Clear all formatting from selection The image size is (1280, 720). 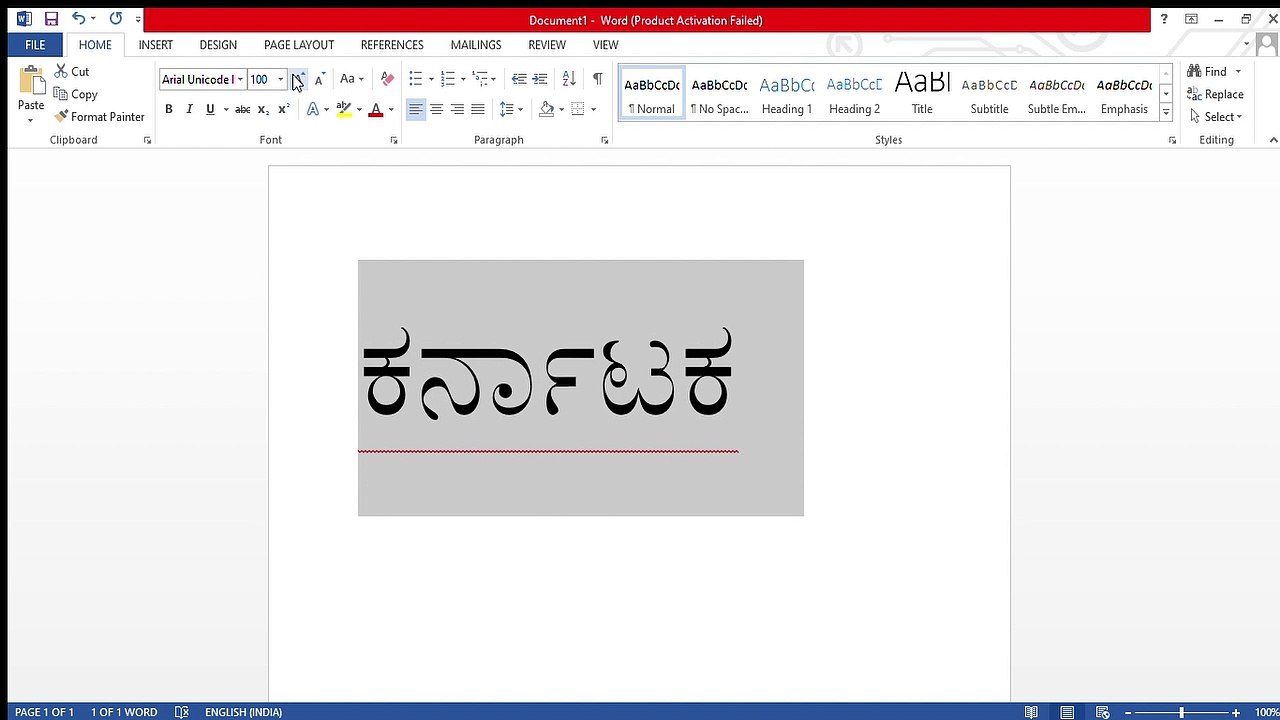[x=387, y=79]
